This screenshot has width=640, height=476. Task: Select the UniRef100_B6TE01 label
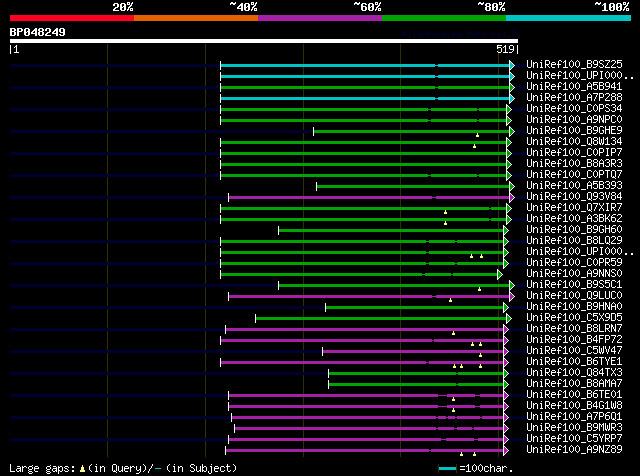pos(574,395)
